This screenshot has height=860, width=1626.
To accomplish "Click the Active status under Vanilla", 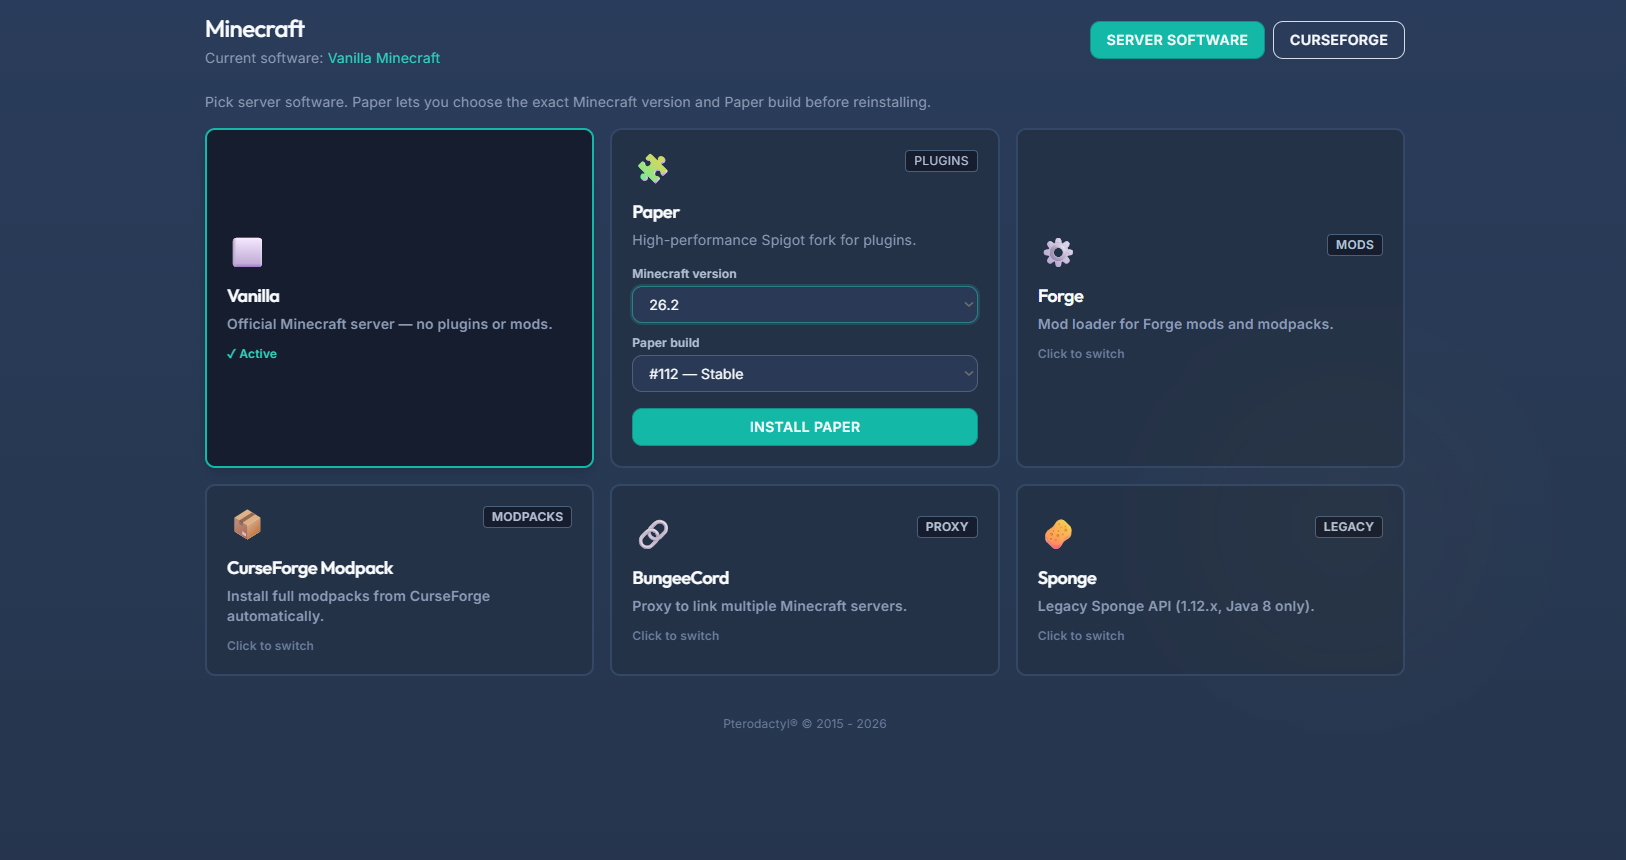I will pos(252,354).
